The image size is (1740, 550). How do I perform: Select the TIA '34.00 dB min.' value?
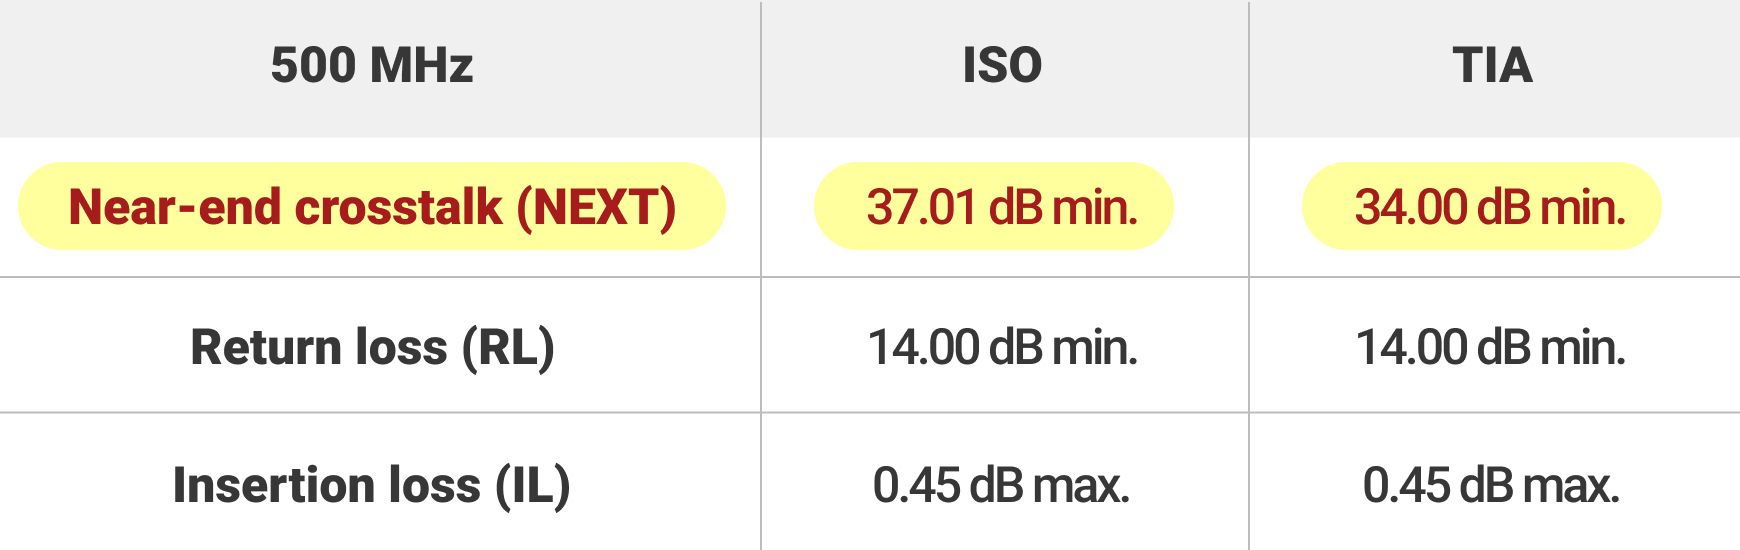click(x=1490, y=207)
